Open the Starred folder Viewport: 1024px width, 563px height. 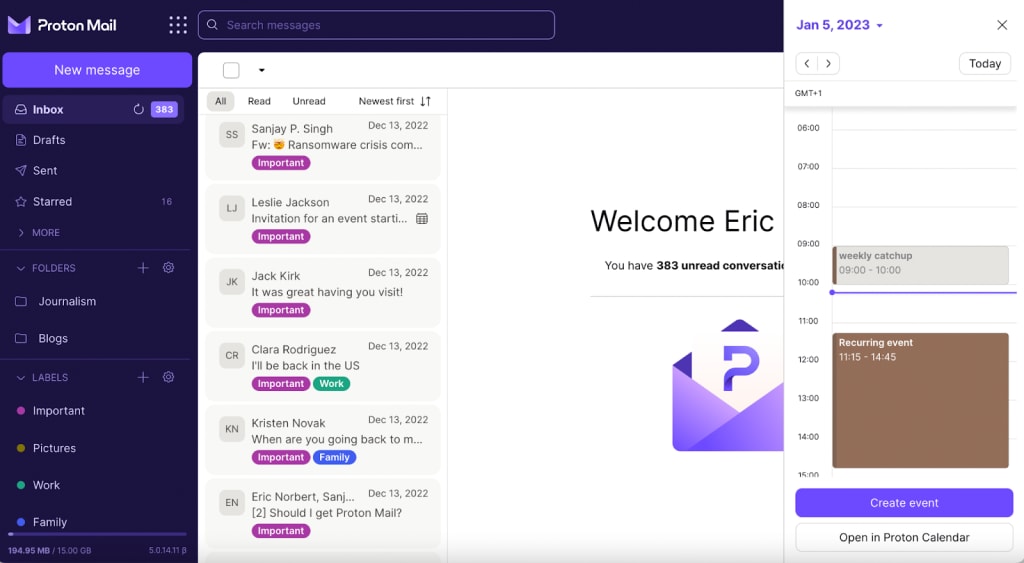(93, 201)
